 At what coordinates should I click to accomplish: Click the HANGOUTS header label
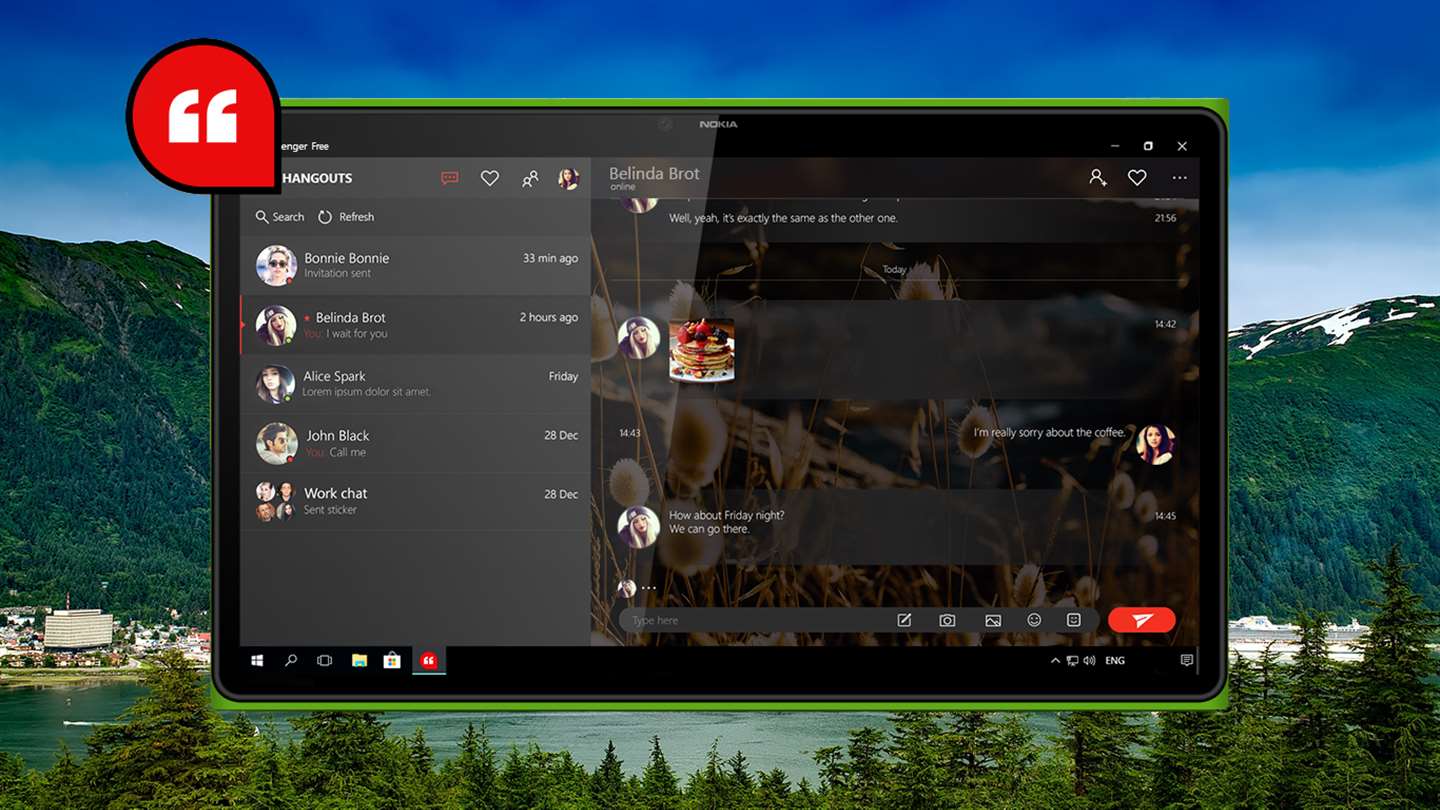click(317, 178)
